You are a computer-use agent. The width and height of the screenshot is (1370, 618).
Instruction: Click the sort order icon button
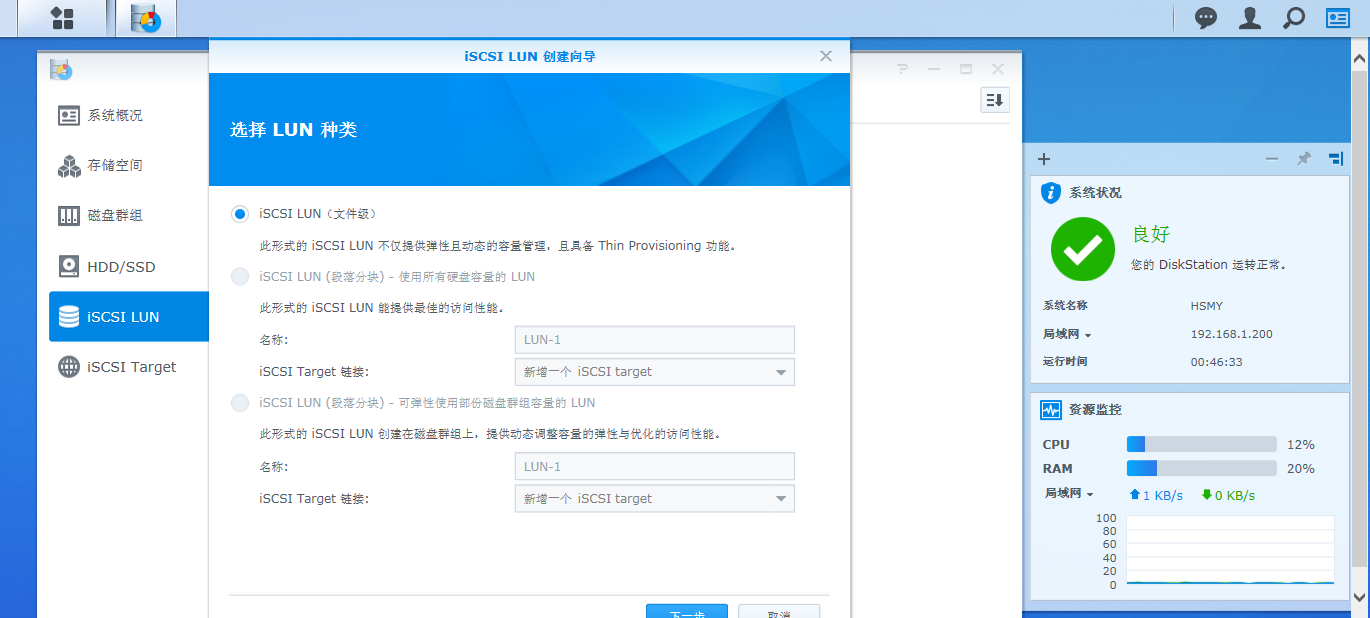coord(994,100)
